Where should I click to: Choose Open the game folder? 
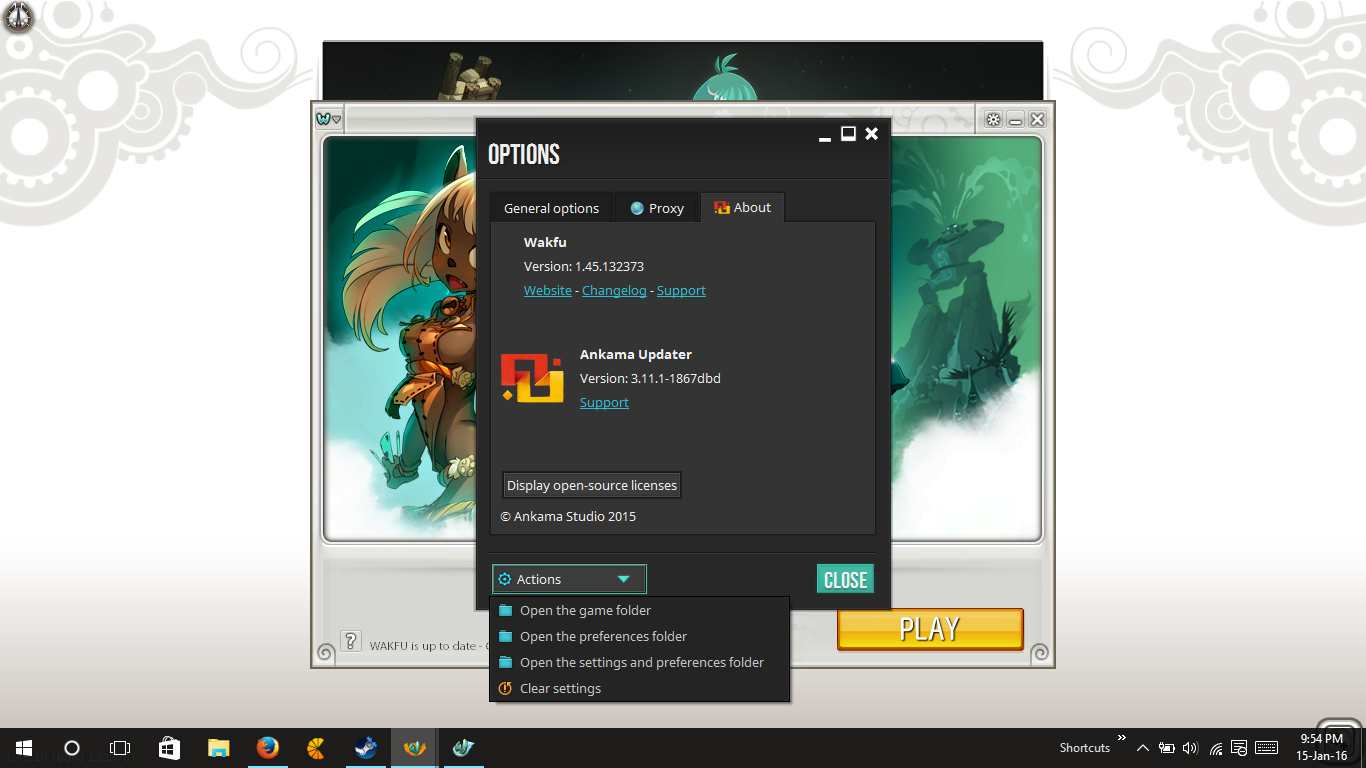[639, 610]
